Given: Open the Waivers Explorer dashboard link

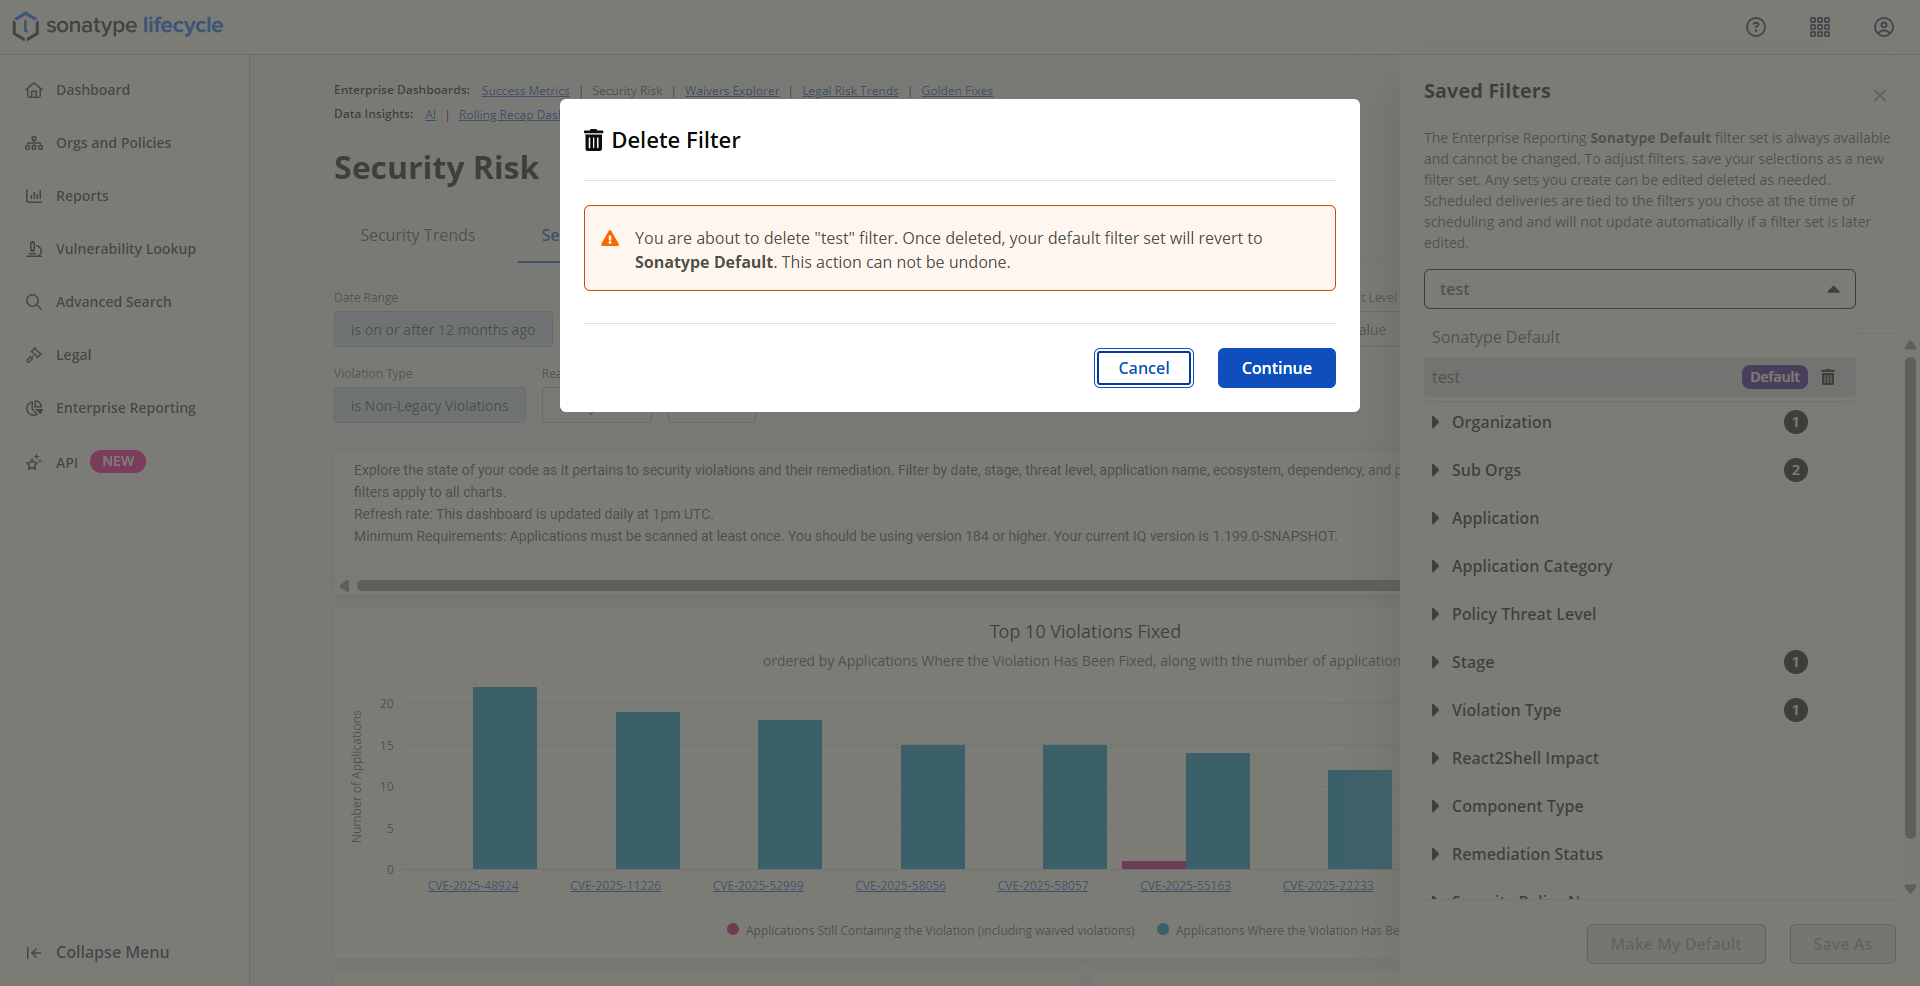Looking at the screenshot, I should (x=732, y=91).
